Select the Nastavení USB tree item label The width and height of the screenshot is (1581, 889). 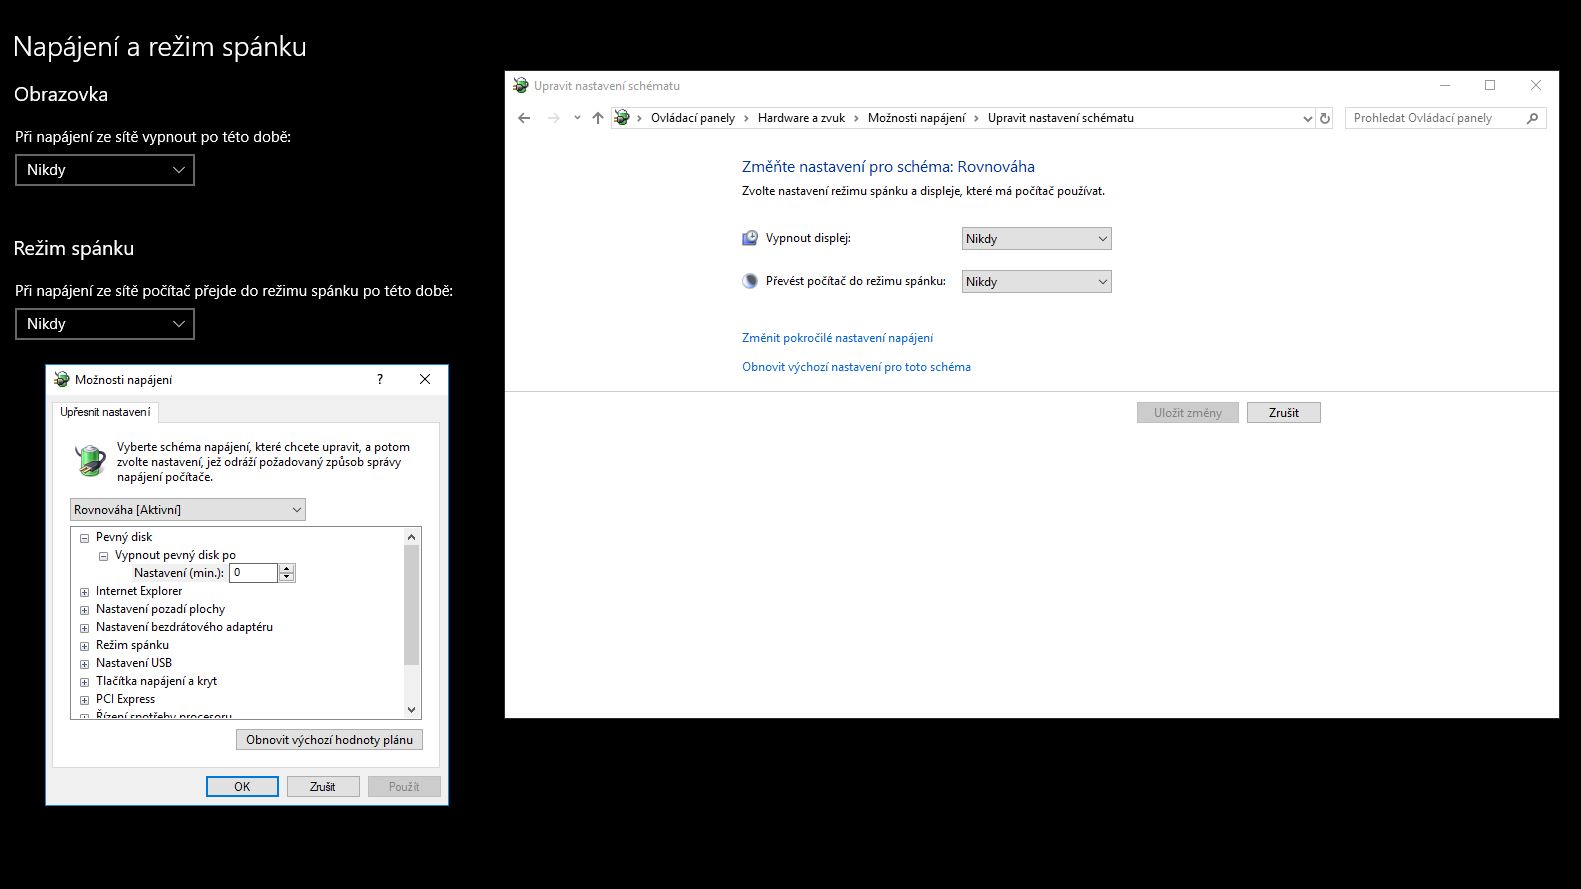(x=134, y=663)
